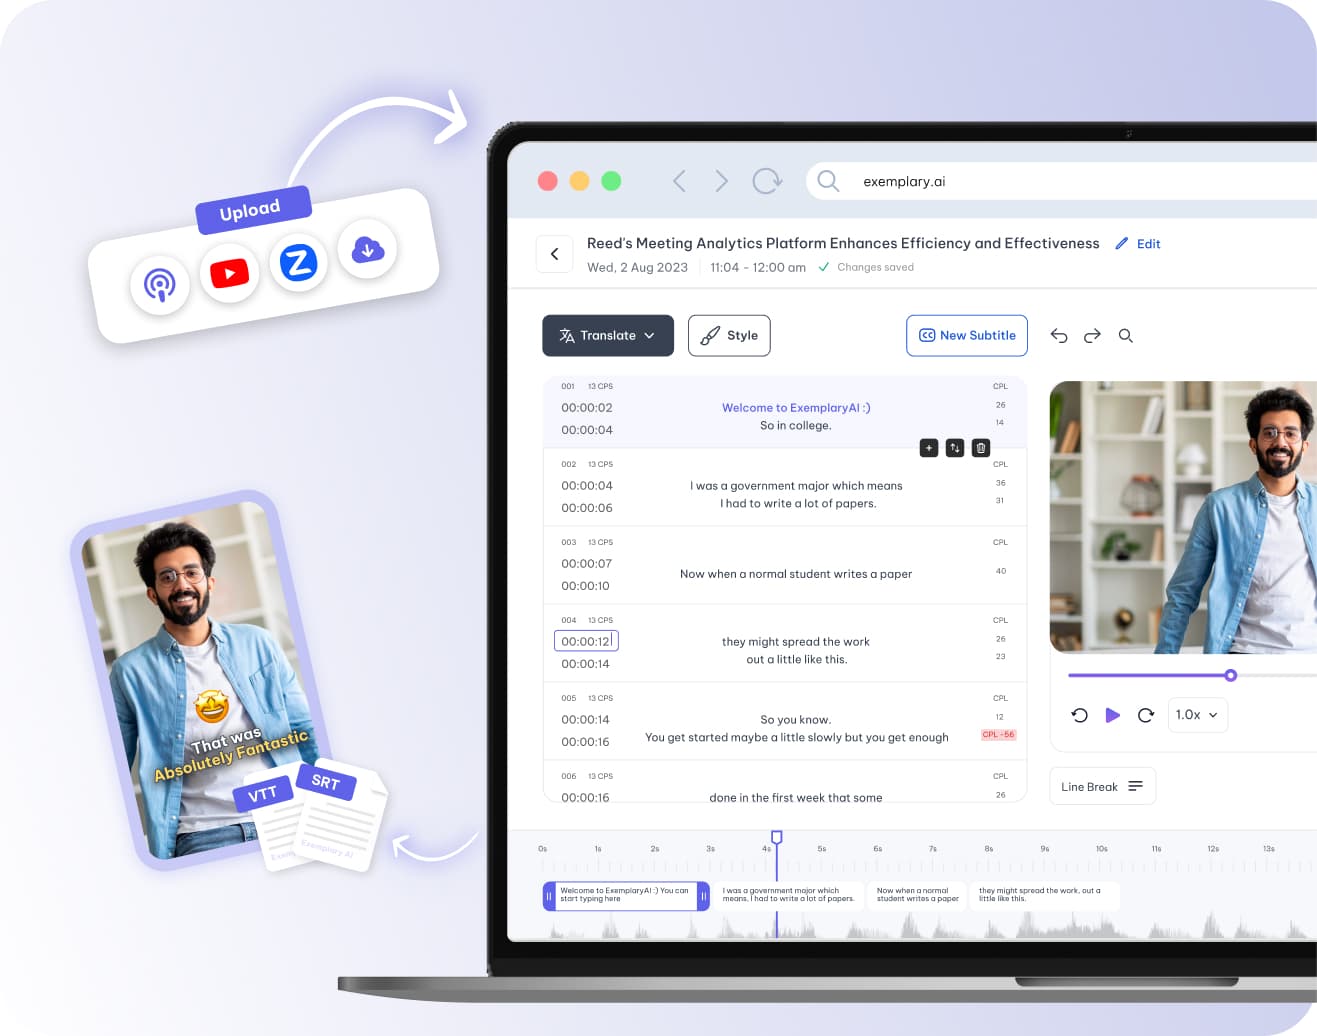Image resolution: width=1317 pixels, height=1036 pixels.
Task: Create a New Subtitle
Action: pos(966,336)
